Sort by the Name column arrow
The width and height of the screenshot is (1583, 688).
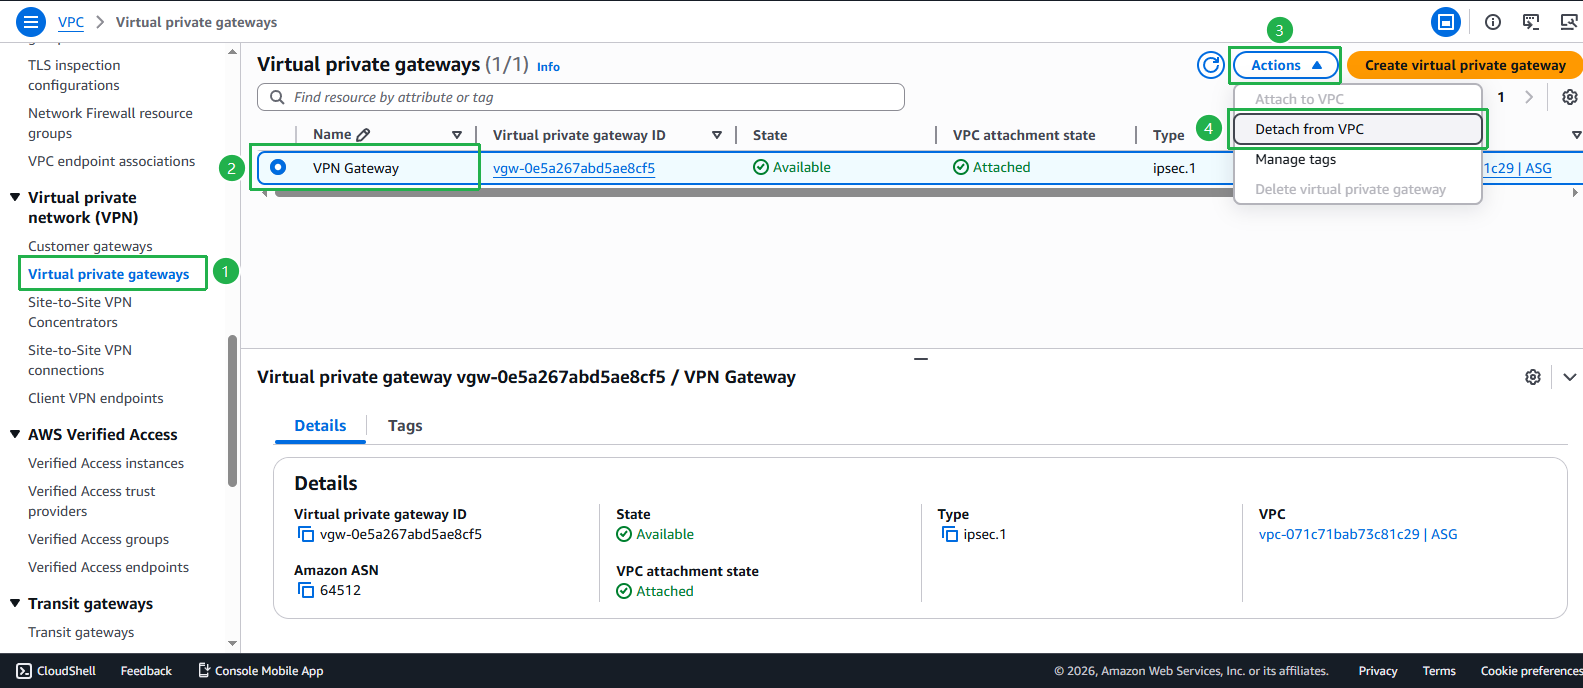coord(457,135)
